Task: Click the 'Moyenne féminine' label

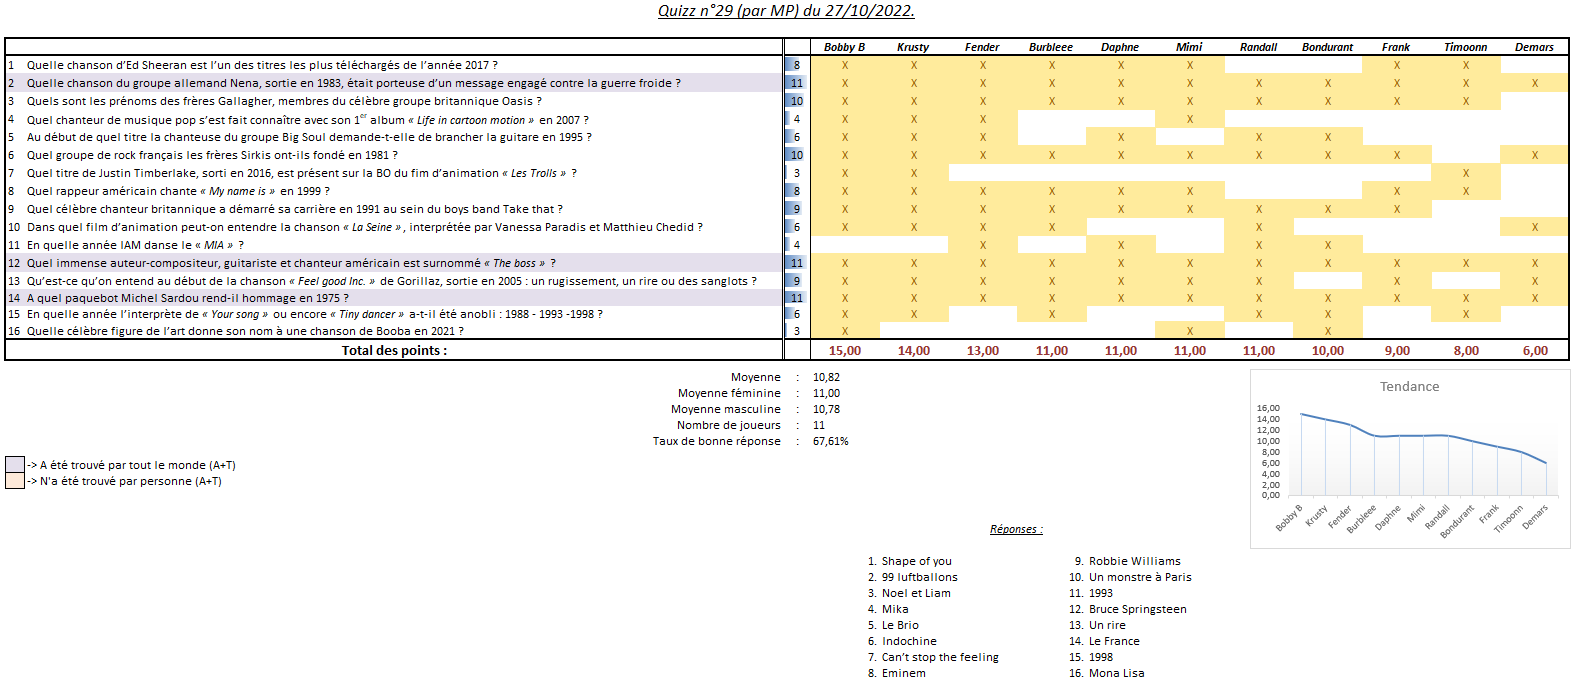Action: pos(729,393)
